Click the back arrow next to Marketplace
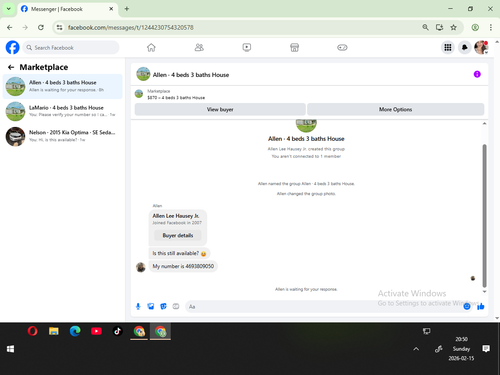The image size is (500, 375). (11, 67)
